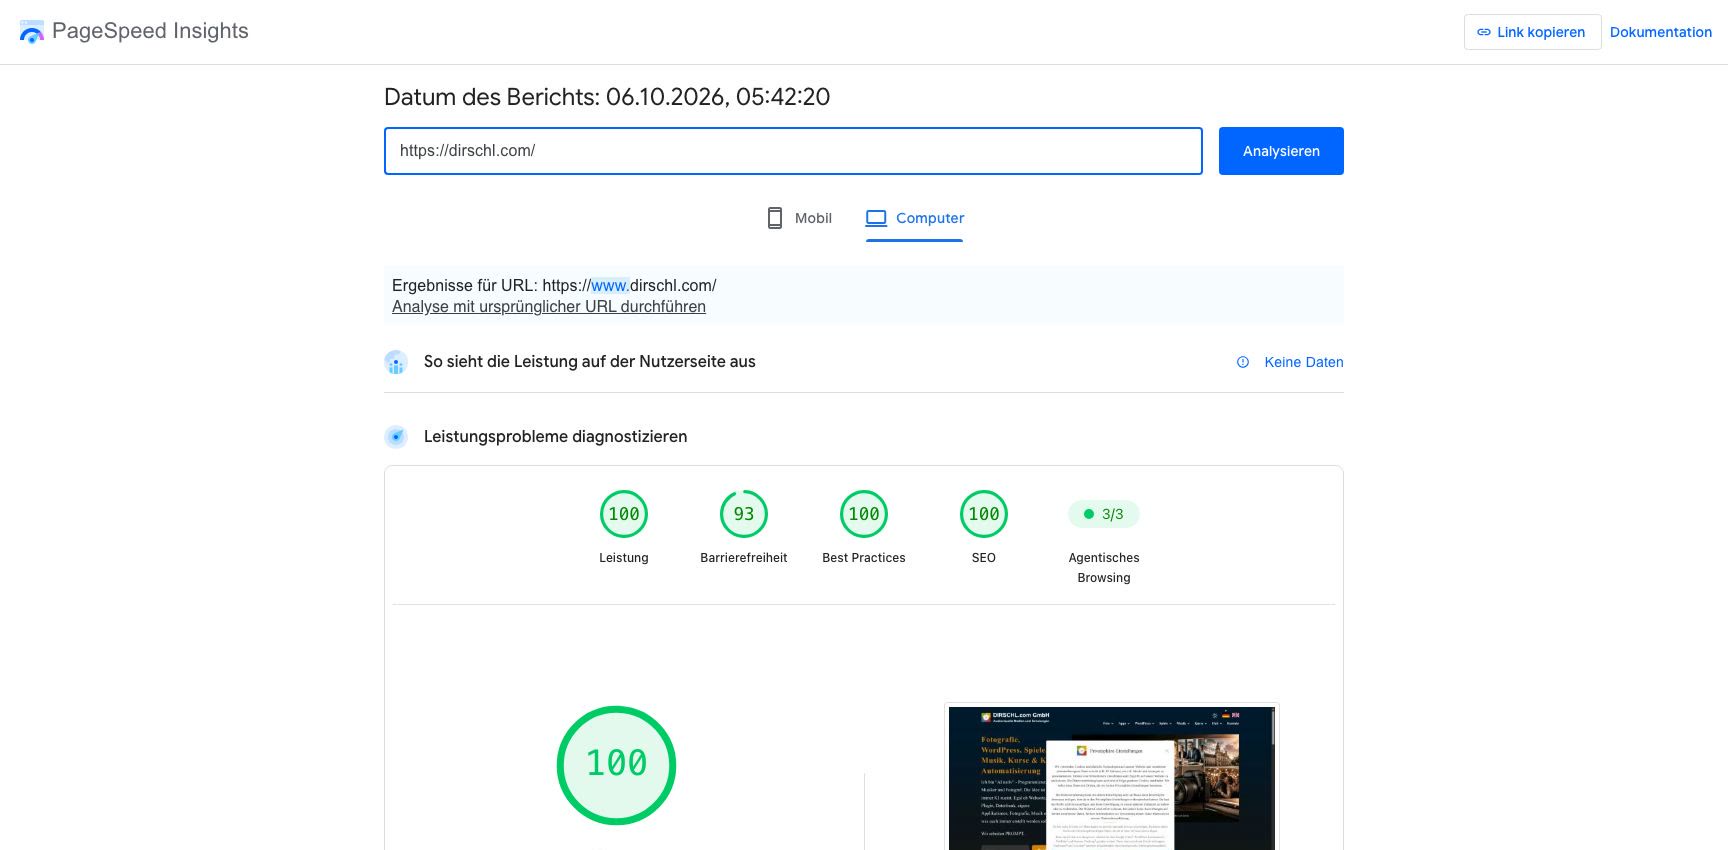Jump to Barrierefreiheit score 93 gauge

tap(744, 514)
